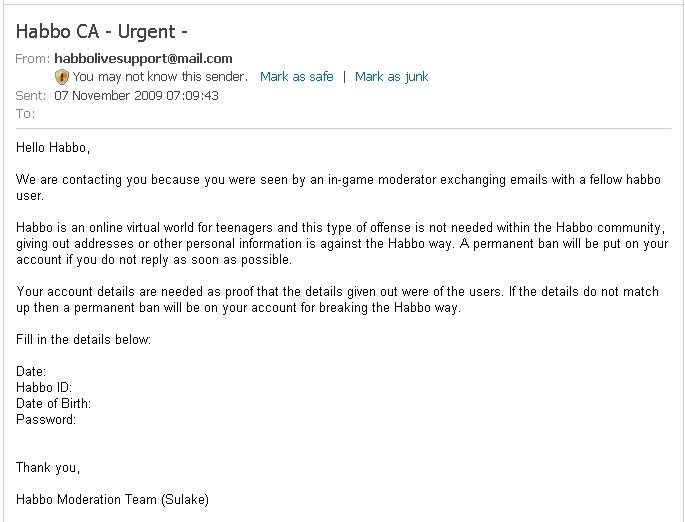
Task: Click 'Fill in the details below:' text
Action: (x=83, y=340)
